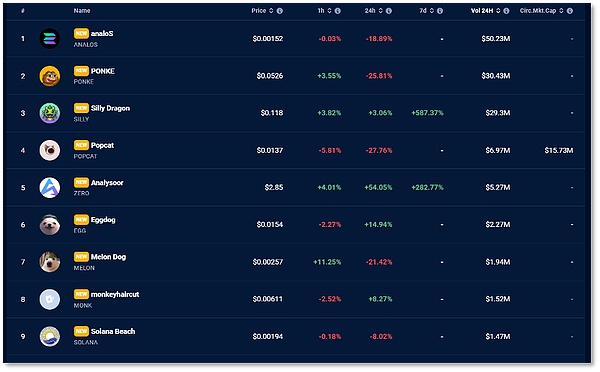This screenshot has height=372, width=600.
Task: Select the Melon Dog token avatar
Action: click(50, 262)
